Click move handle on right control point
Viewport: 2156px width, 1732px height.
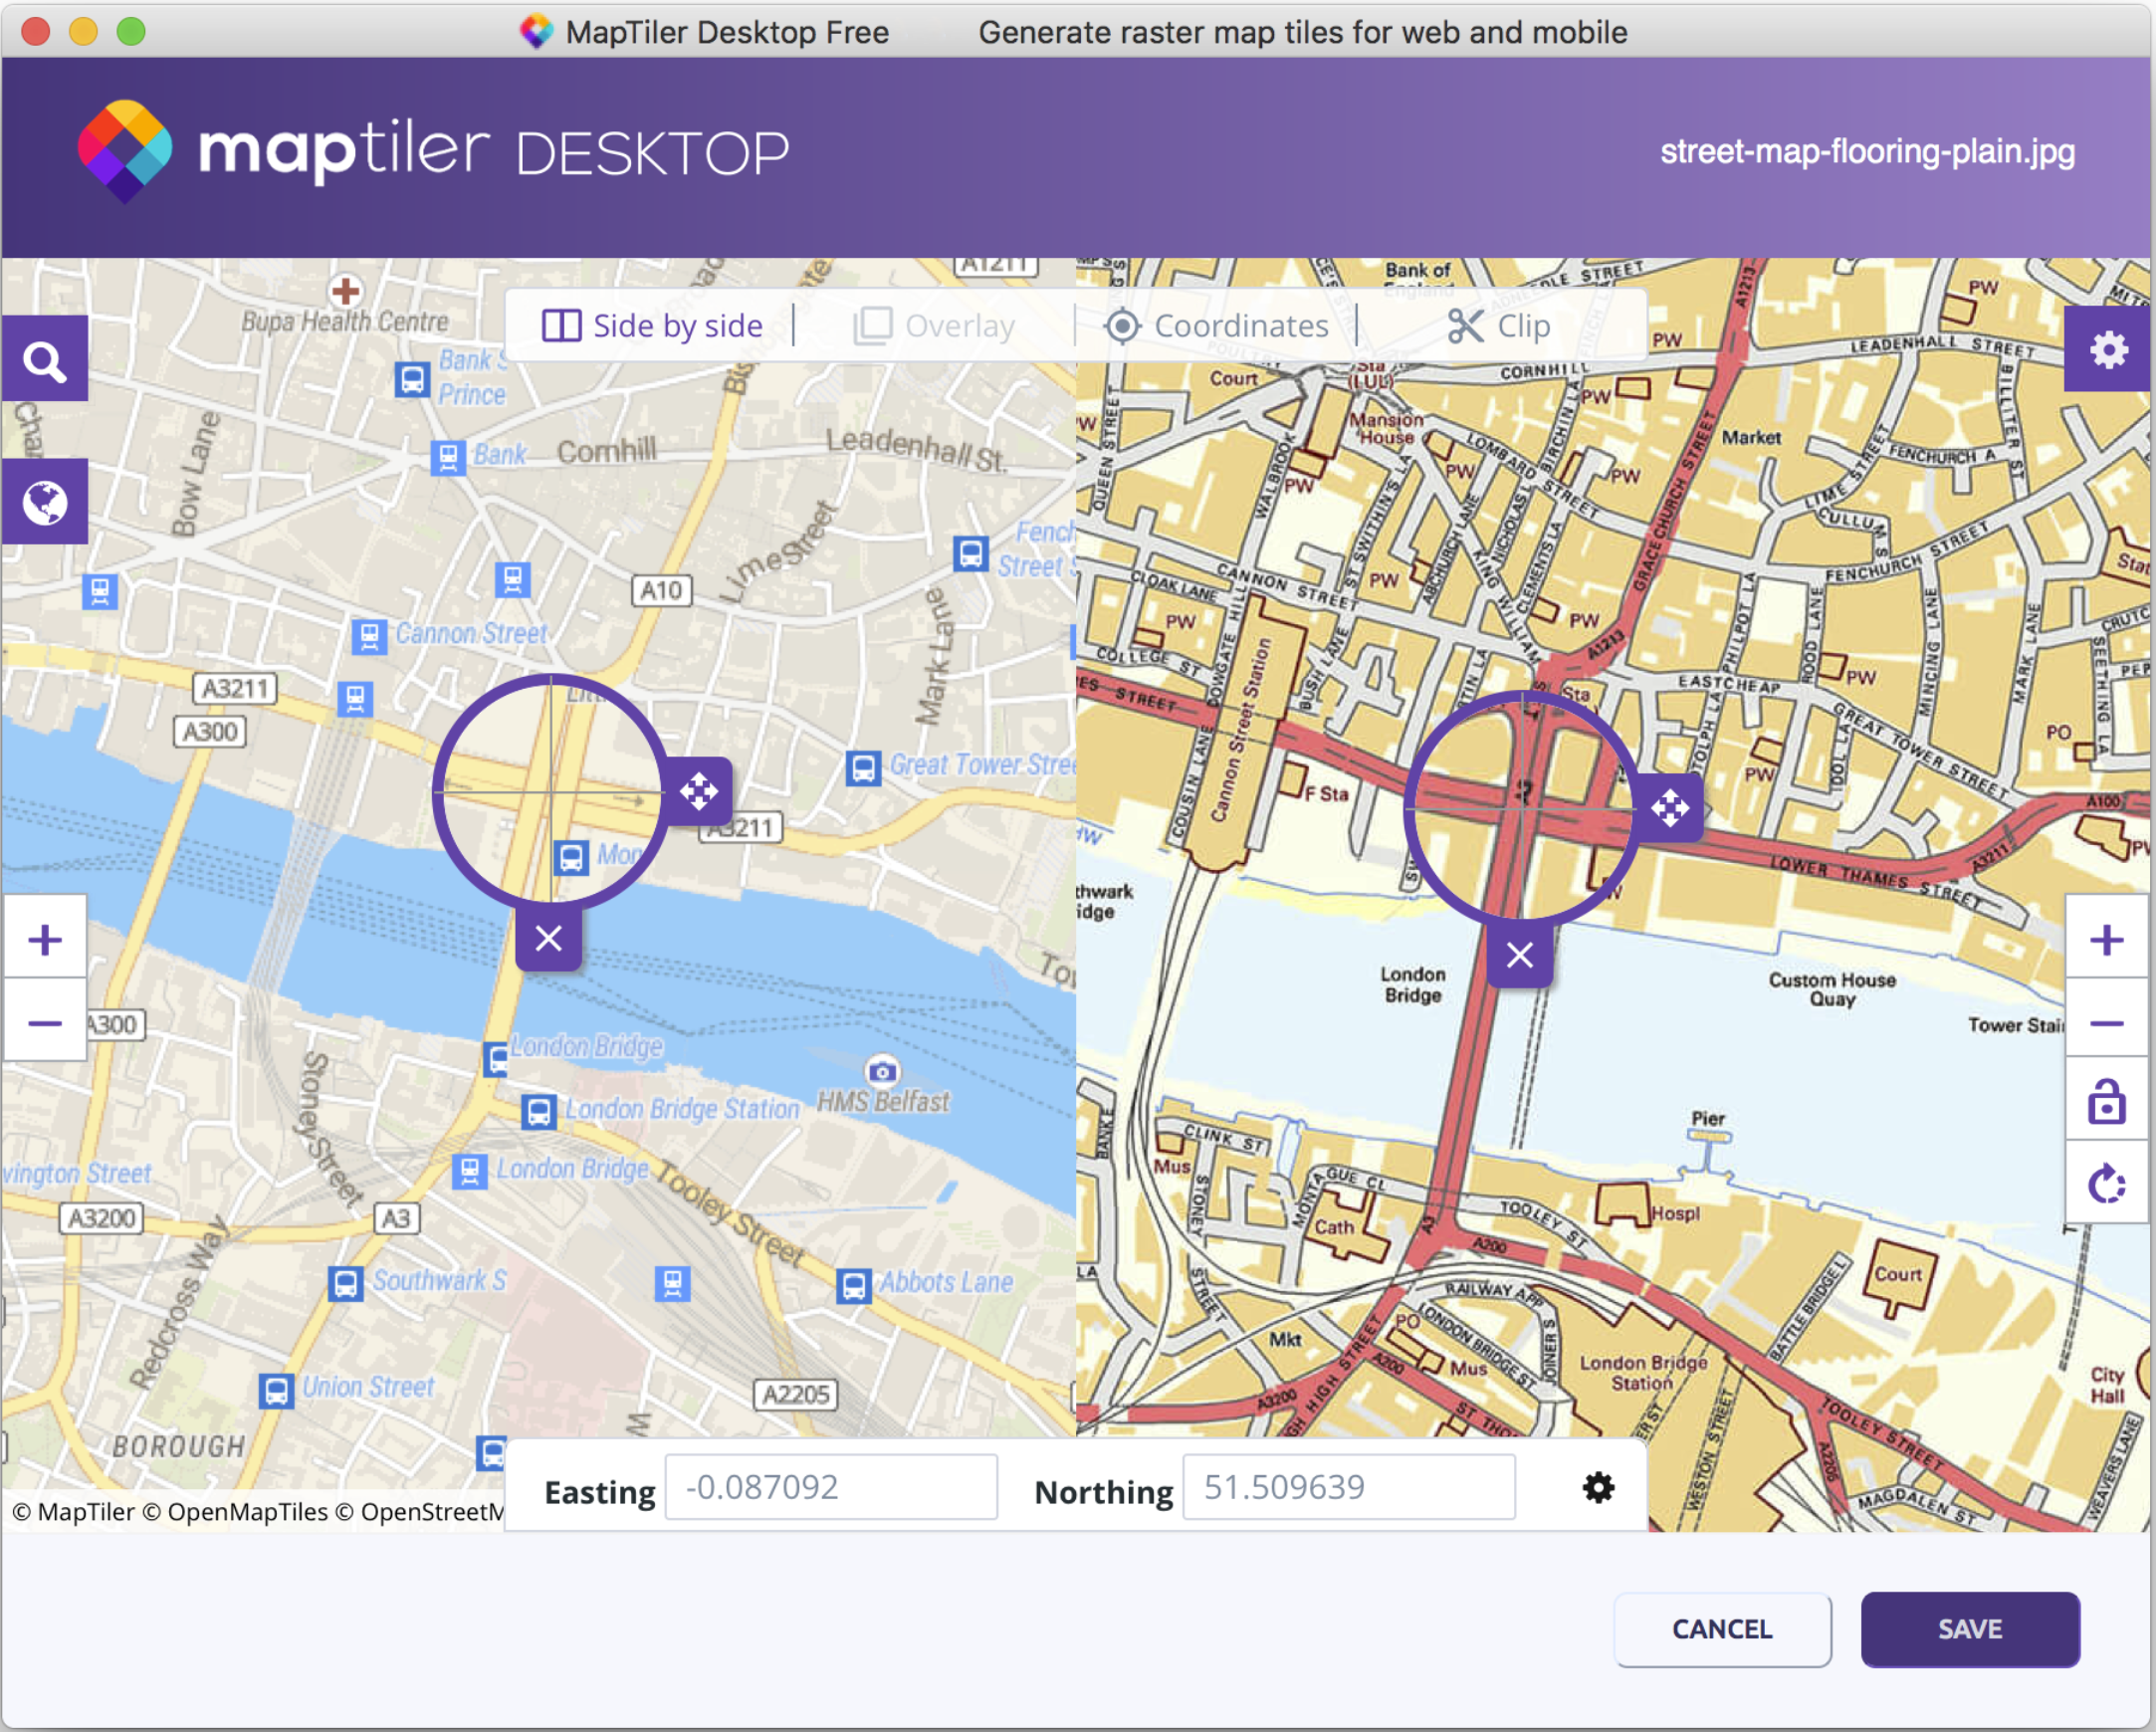(1670, 807)
